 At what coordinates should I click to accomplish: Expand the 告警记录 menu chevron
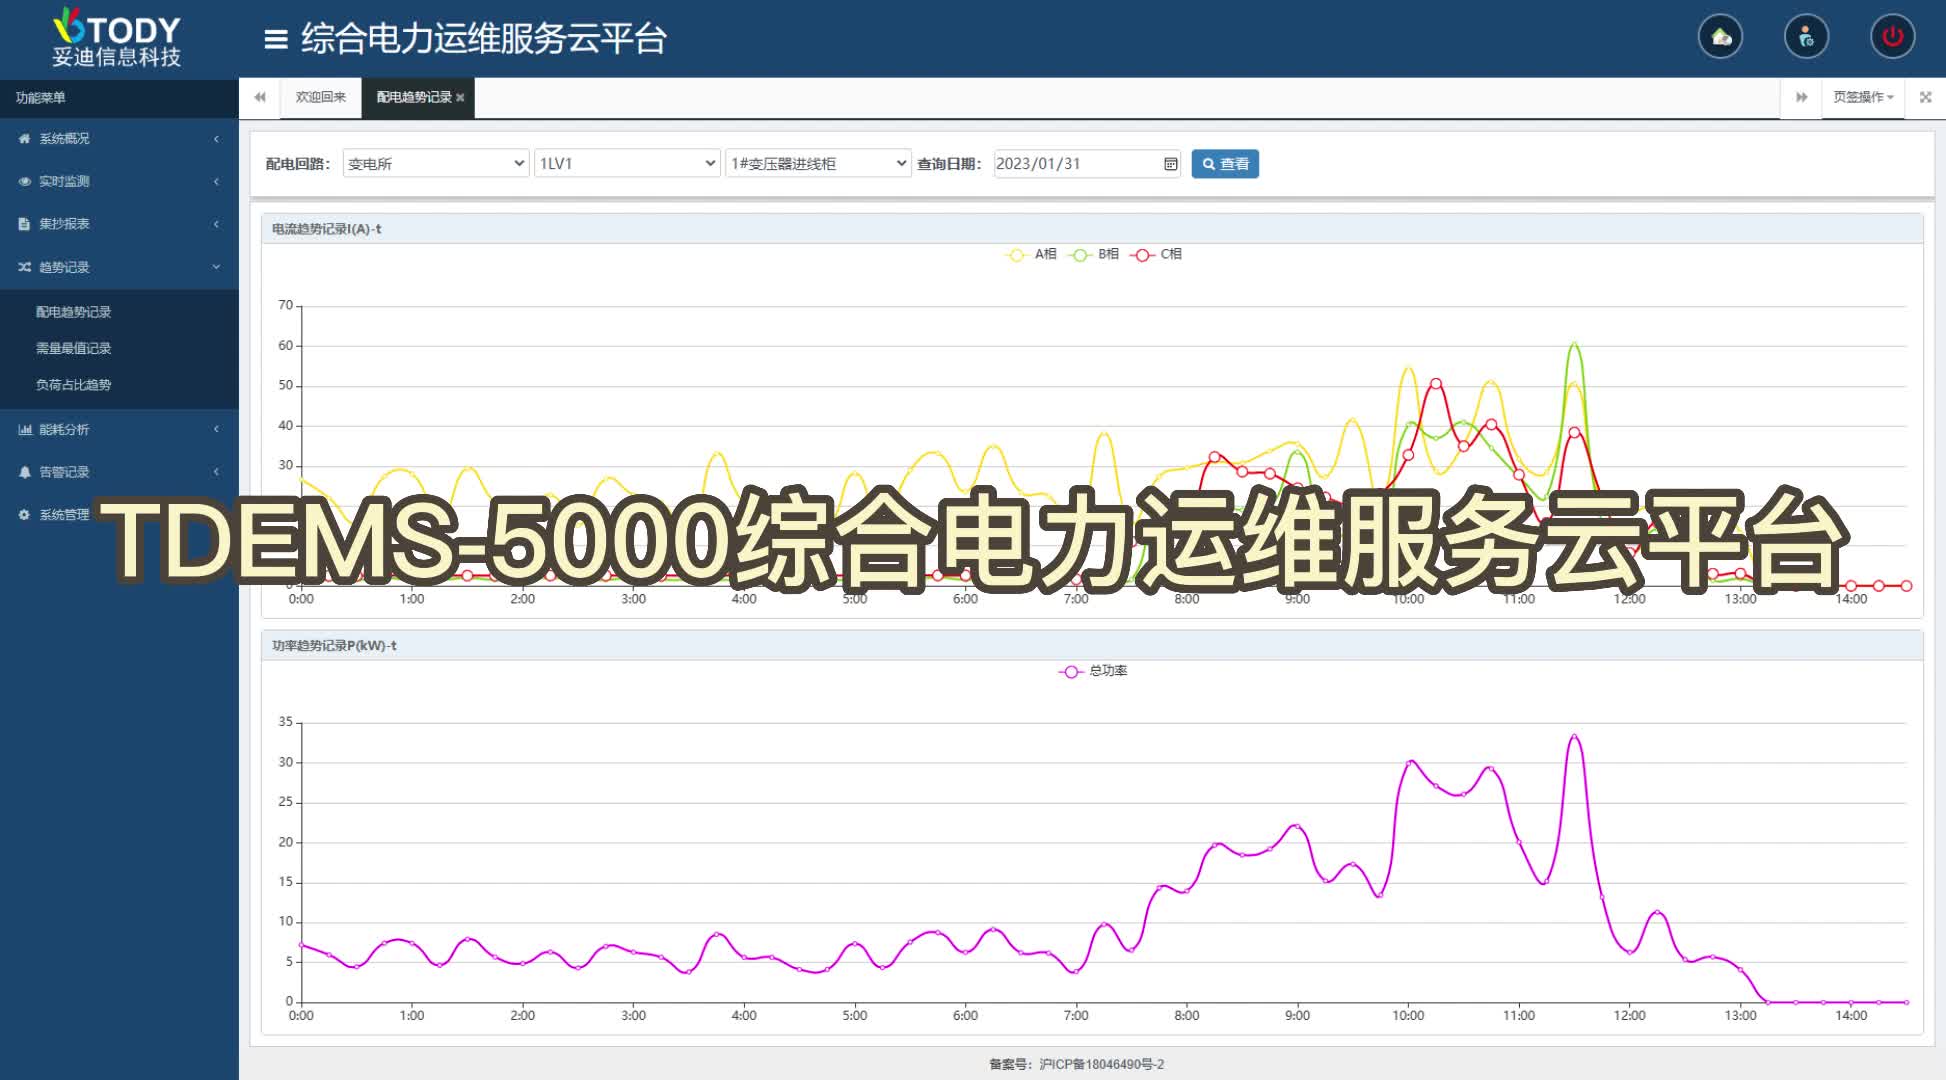point(216,472)
